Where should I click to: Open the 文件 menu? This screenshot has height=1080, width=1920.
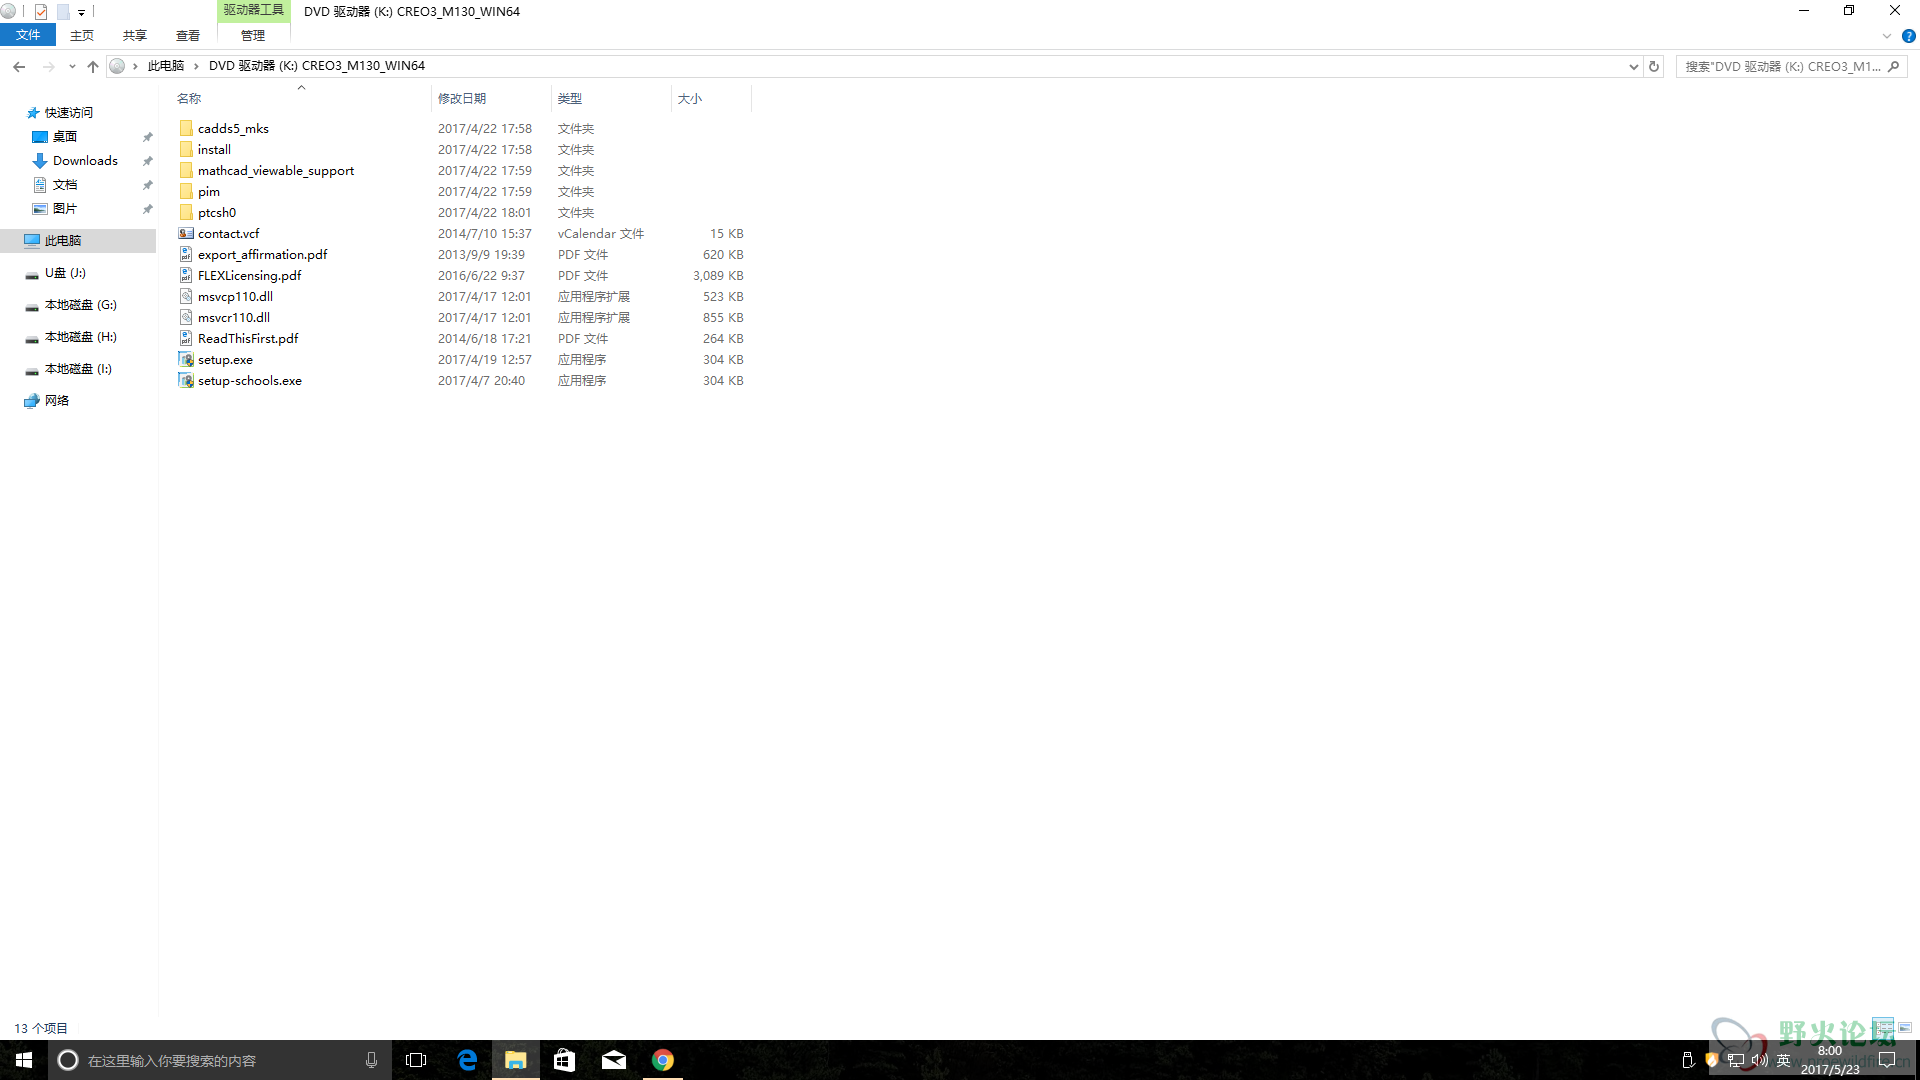pyautogui.click(x=28, y=35)
